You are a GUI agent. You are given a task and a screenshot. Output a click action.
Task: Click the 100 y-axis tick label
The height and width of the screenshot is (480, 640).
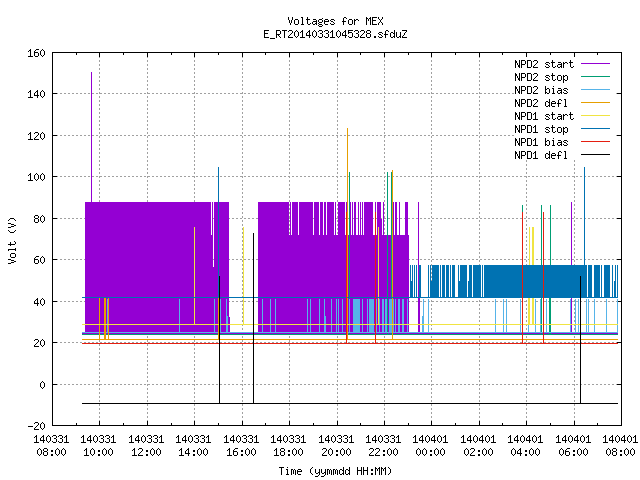click(x=36, y=177)
